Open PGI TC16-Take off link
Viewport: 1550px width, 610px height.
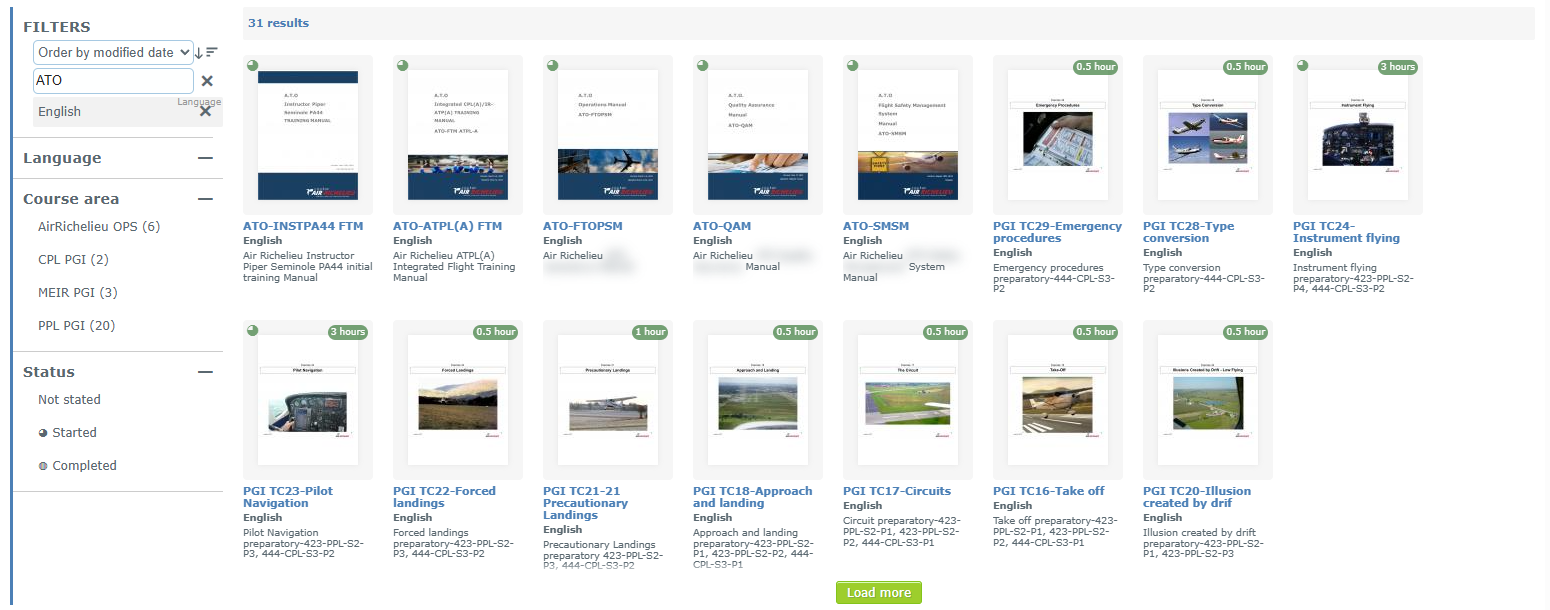point(1049,491)
